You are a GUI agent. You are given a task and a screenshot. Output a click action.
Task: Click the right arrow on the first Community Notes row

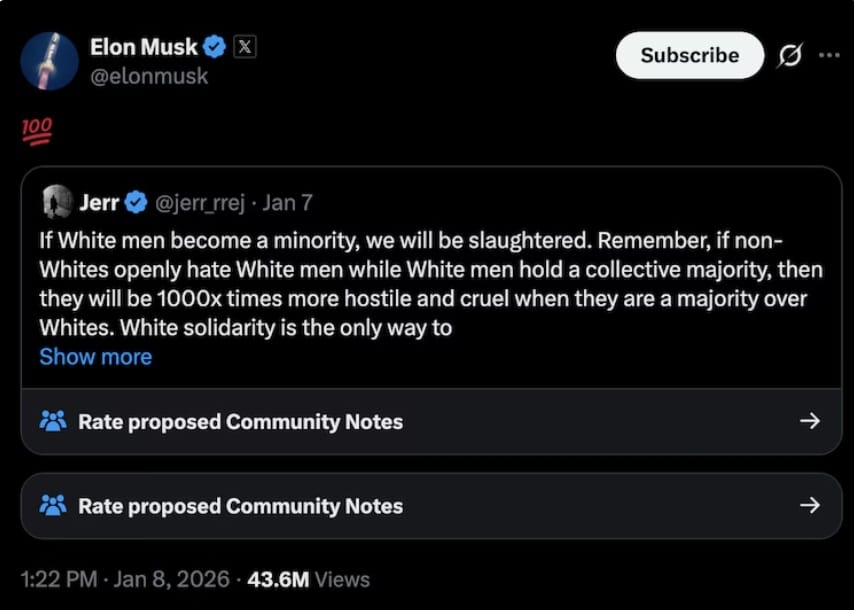[812, 422]
